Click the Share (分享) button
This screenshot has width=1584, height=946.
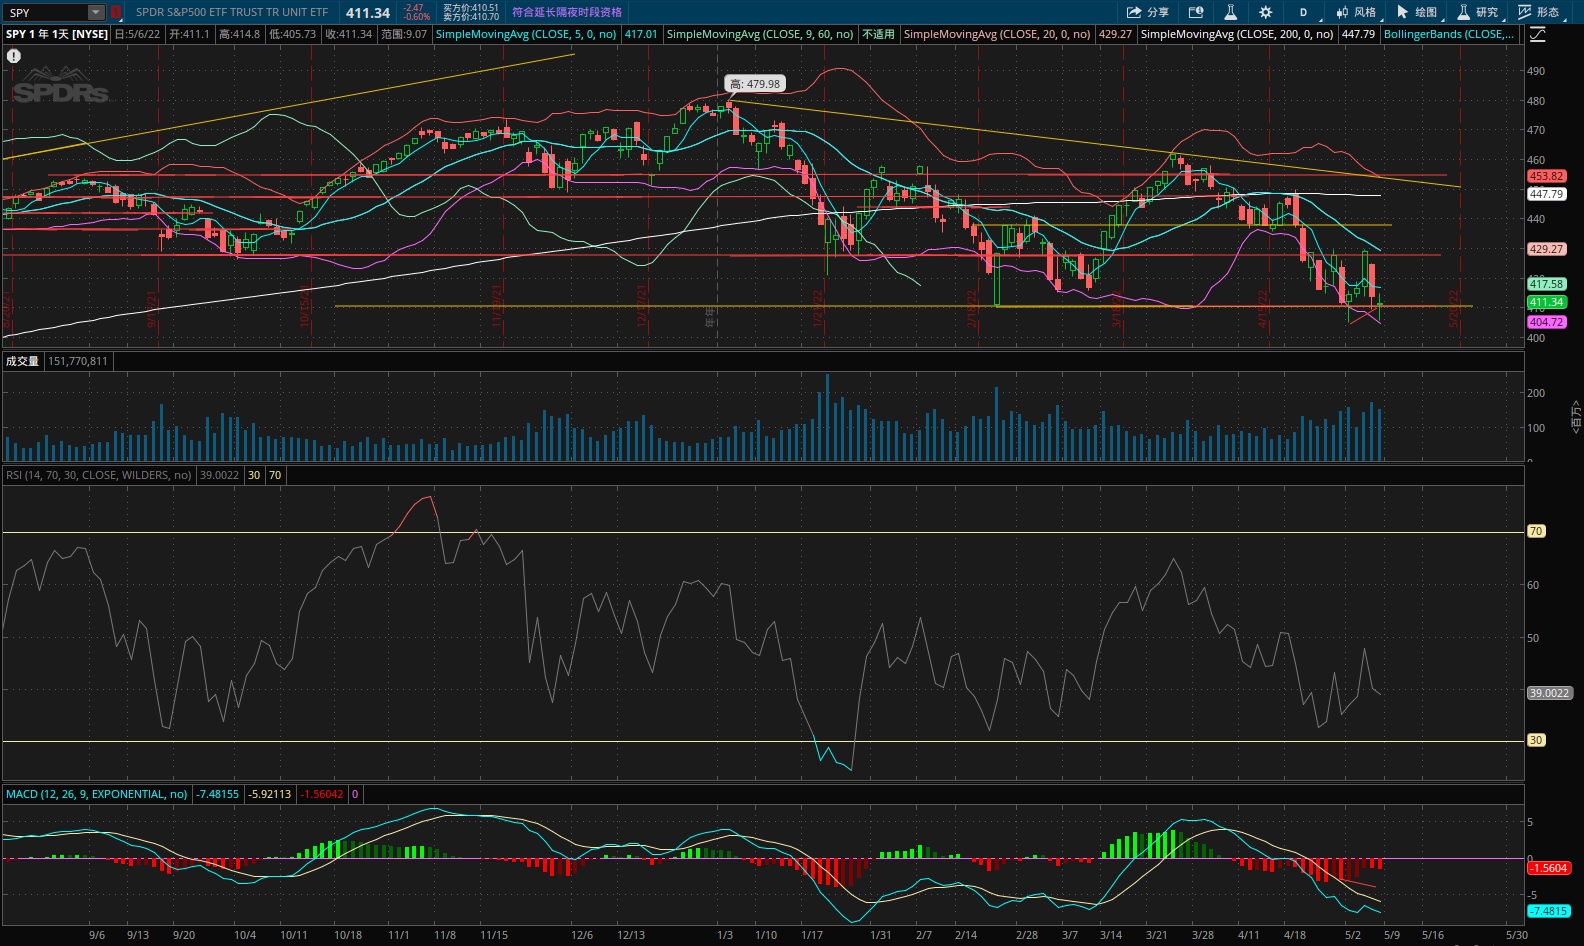click(x=1148, y=12)
